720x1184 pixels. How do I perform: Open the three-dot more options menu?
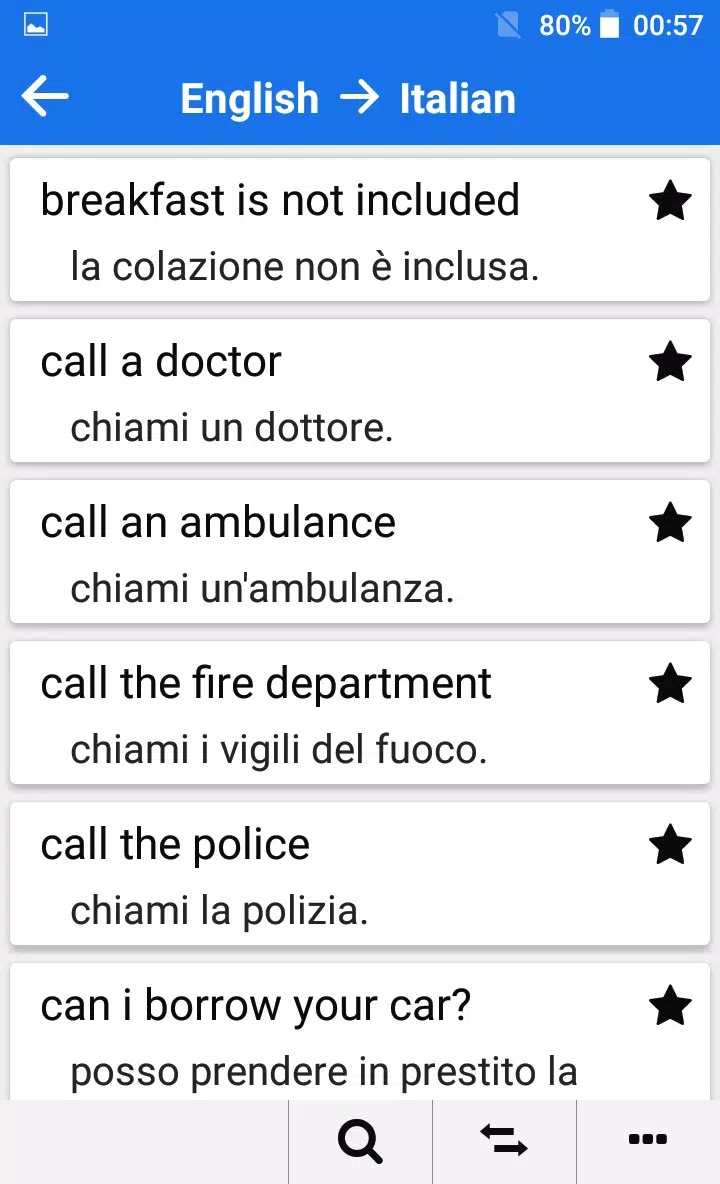tap(648, 1140)
